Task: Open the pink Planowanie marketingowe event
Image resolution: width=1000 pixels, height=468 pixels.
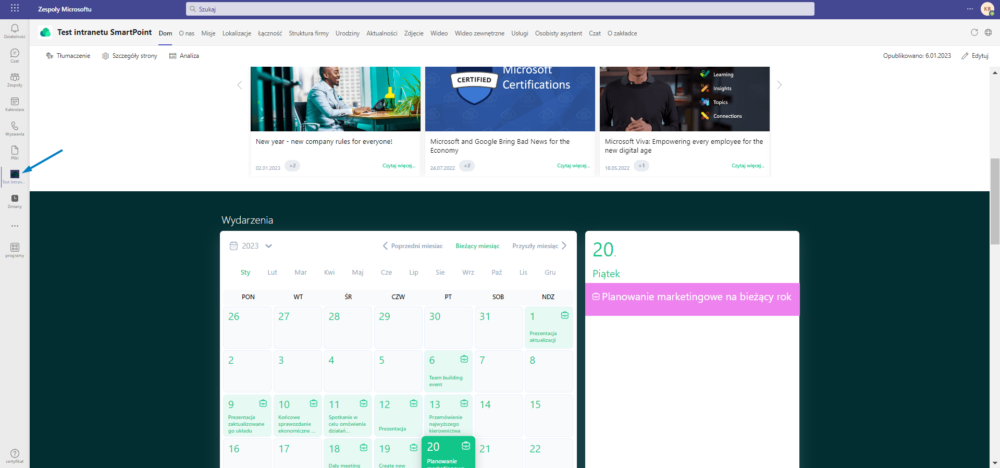Action: (692, 297)
